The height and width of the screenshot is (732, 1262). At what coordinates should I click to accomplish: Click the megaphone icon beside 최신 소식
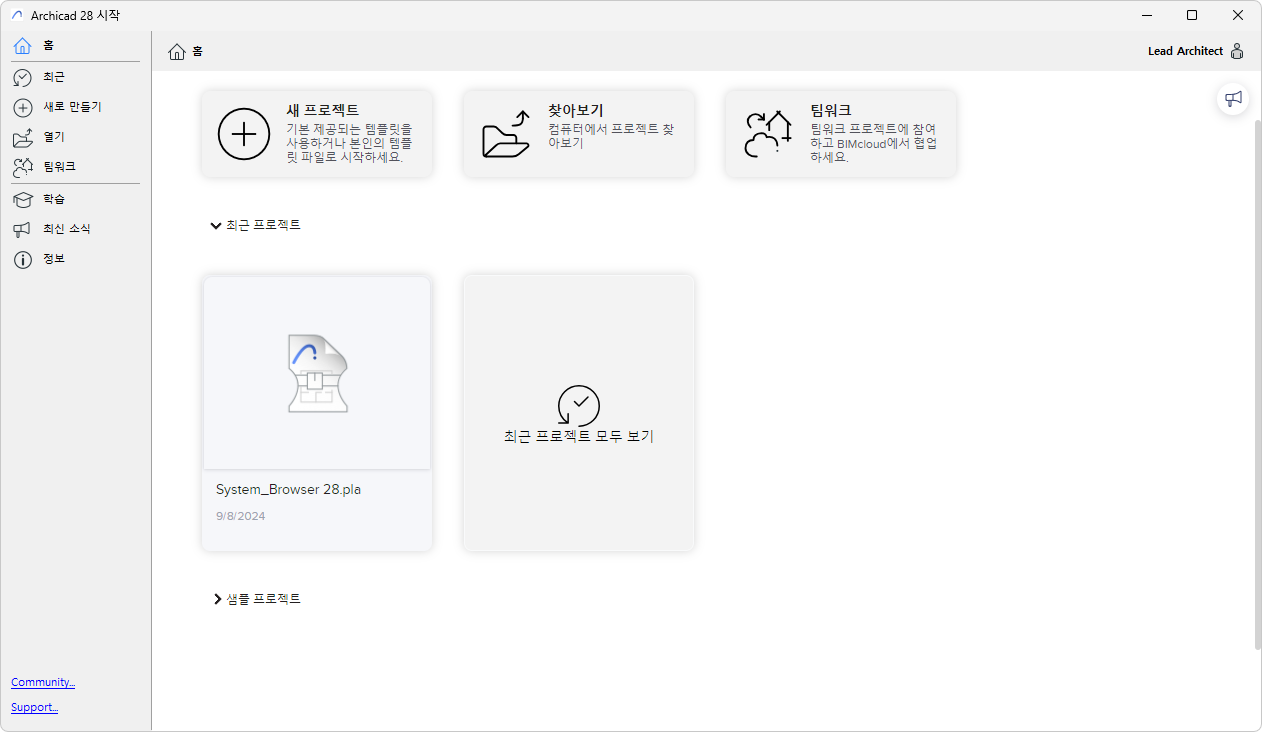click(x=23, y=230)
